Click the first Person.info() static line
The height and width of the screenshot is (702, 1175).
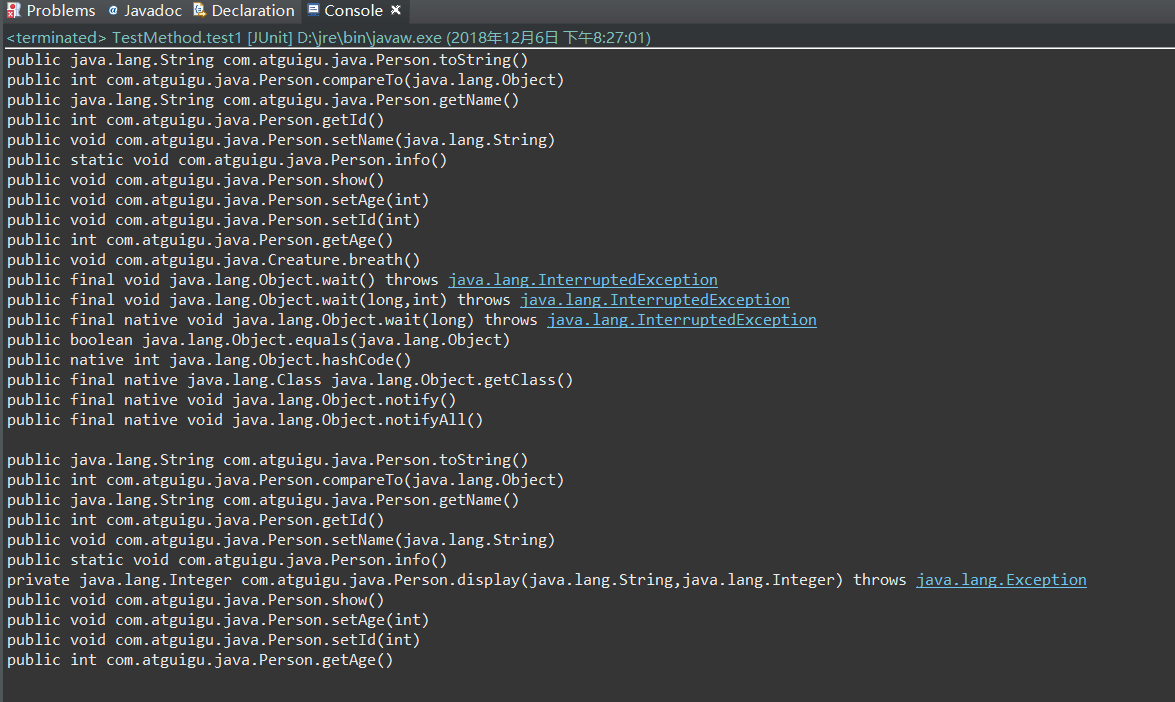point(227,160)
